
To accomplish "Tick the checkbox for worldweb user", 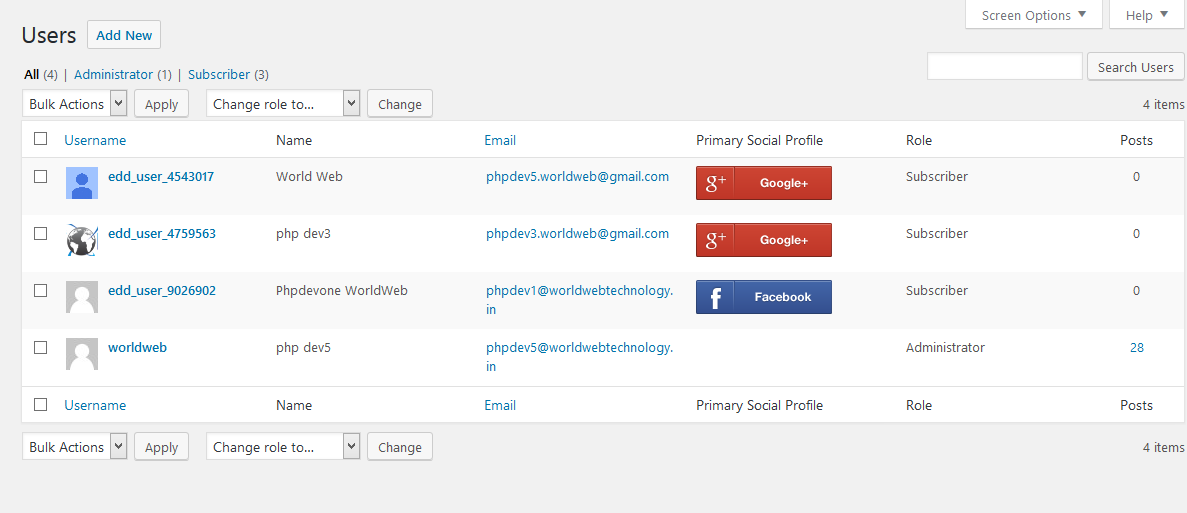I will point(41,347).
